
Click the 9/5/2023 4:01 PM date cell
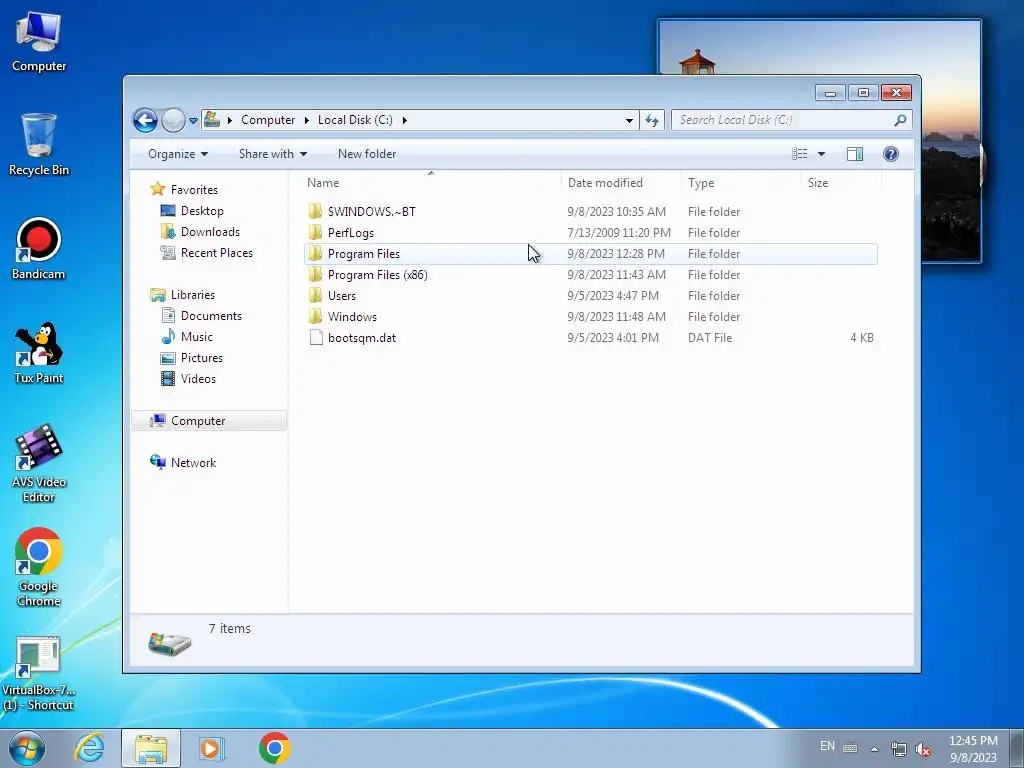[x=613, y=338]
